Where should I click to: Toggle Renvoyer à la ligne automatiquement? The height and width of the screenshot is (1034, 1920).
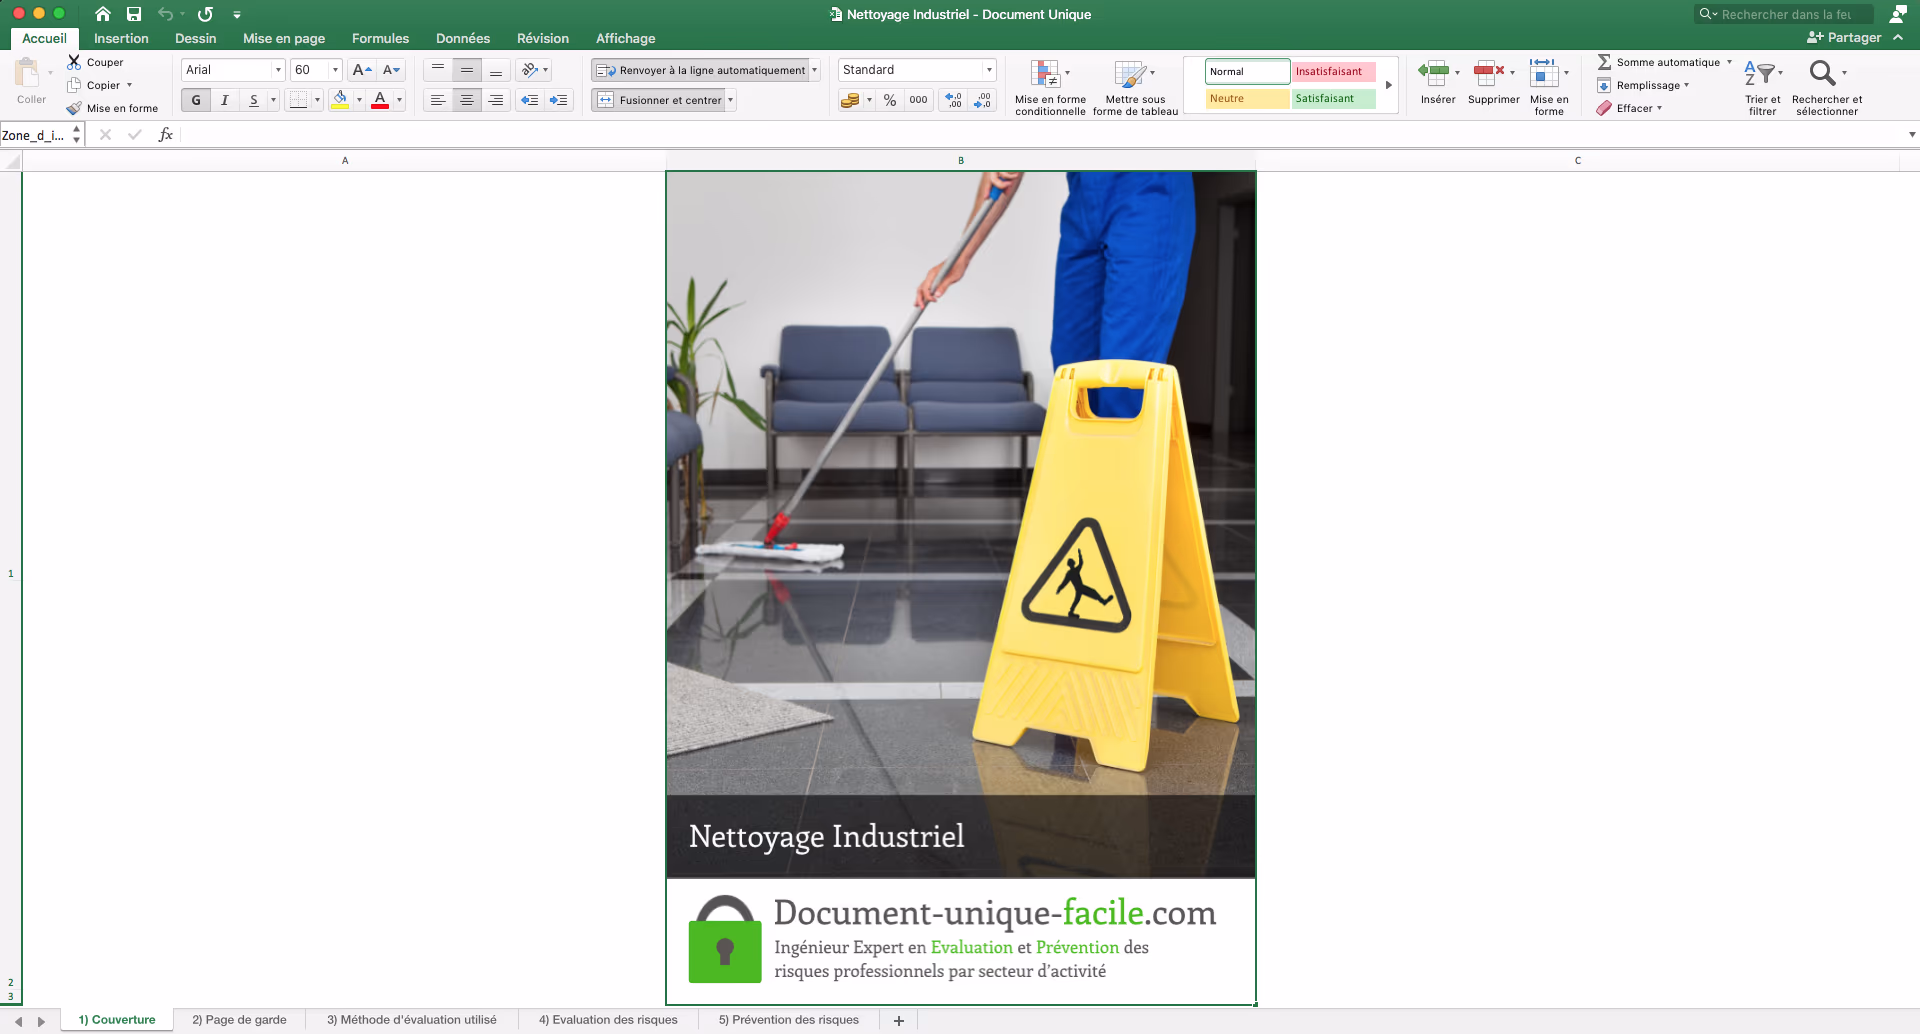click(701, 70)
